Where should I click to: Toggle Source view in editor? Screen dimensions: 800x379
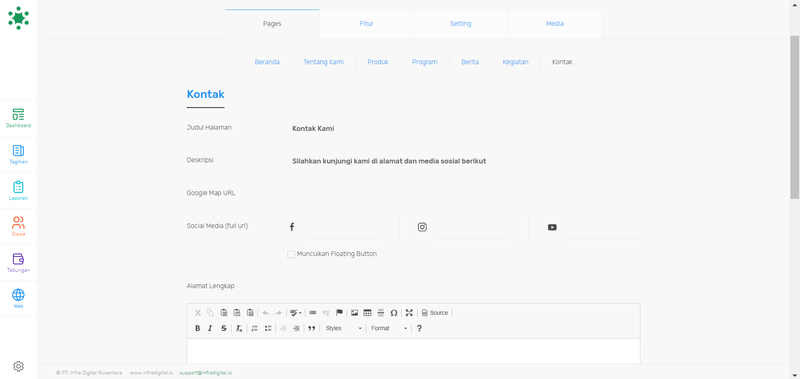click(435, 313)
